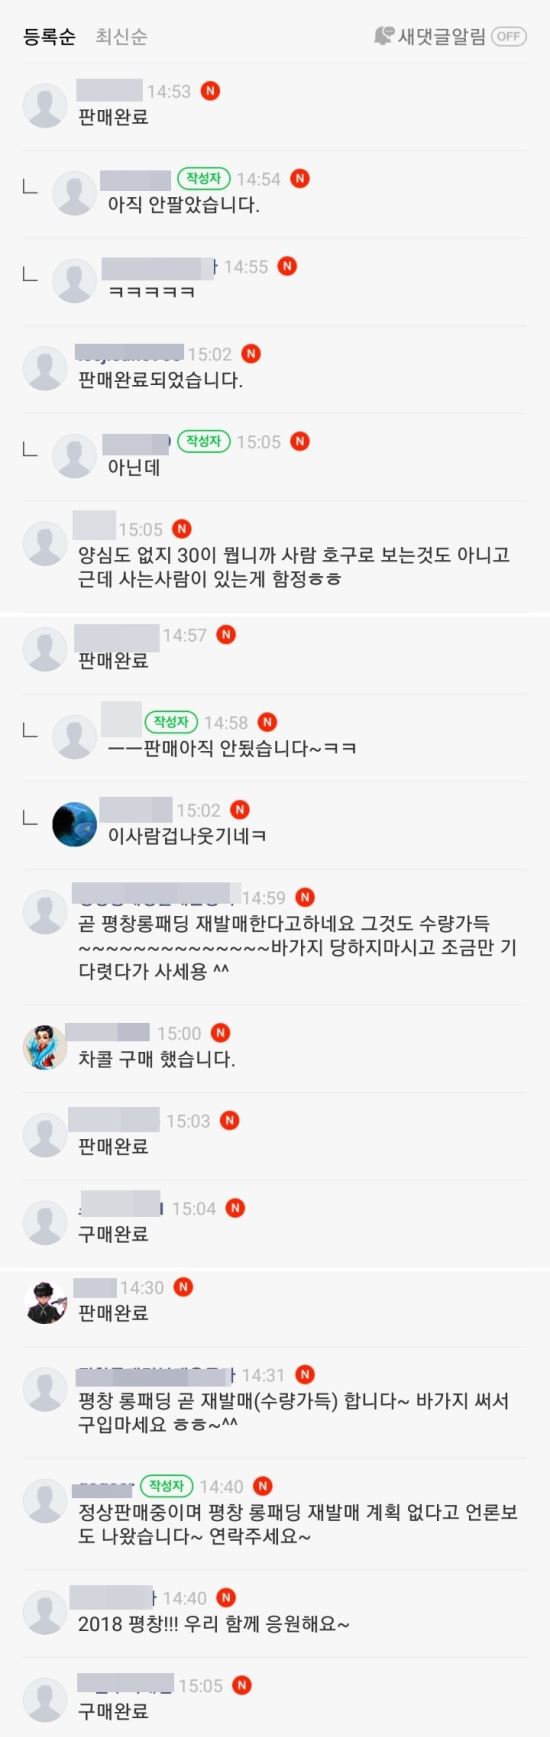The width and height of the screenshot is (550, 1737).
Task: Click red N badge beside 14:53
Action: pyautogui.click(x=210, y=91)
